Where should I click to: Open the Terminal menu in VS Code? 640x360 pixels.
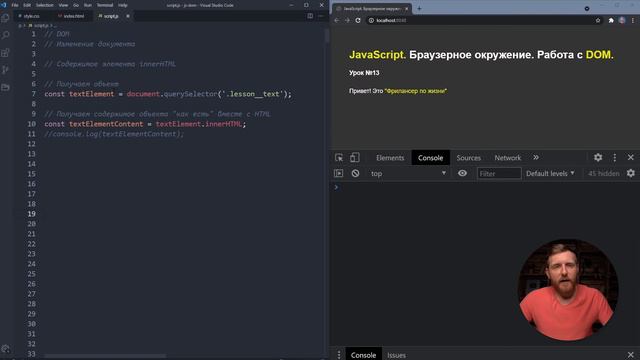coord(104,5)
